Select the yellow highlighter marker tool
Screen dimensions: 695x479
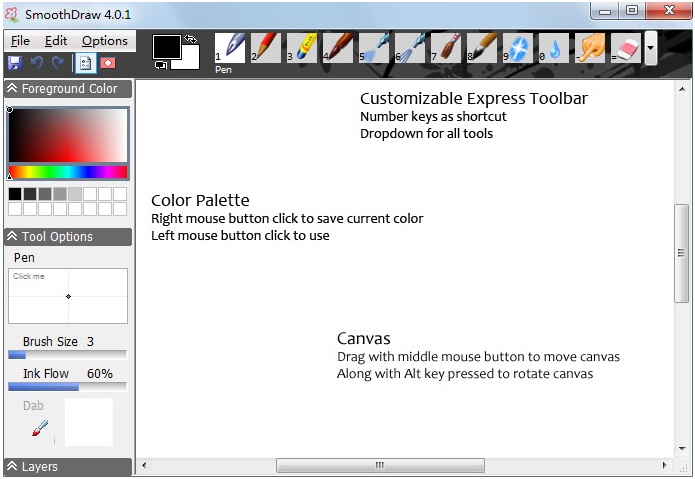pos(302,47)
